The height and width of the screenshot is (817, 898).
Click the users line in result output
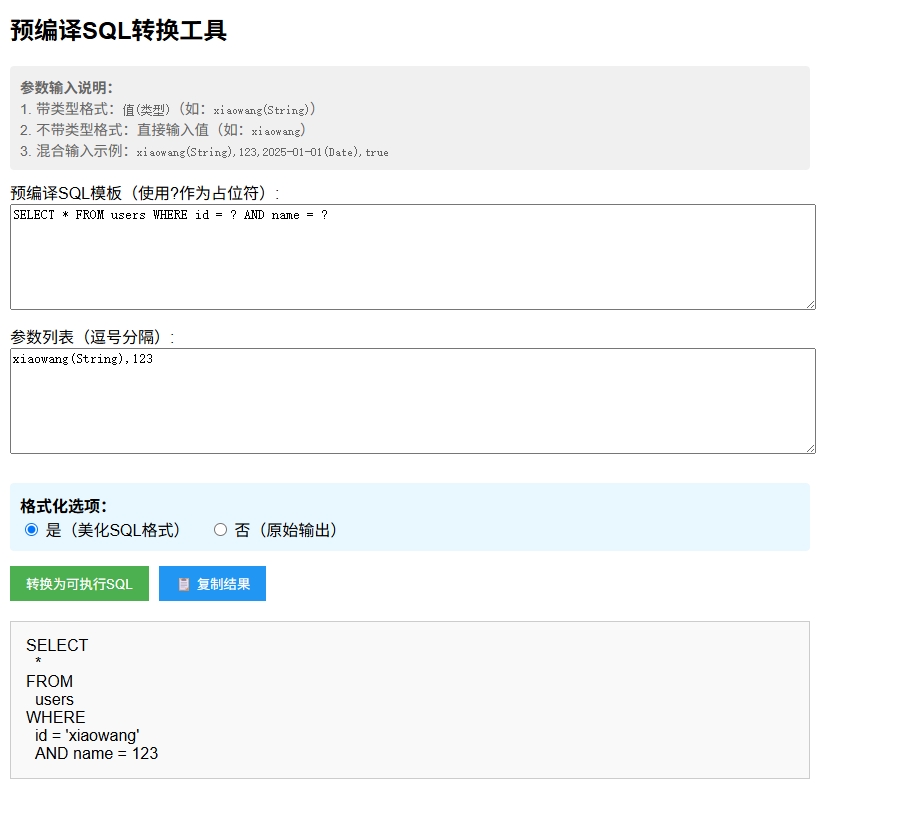pos(54,700)
